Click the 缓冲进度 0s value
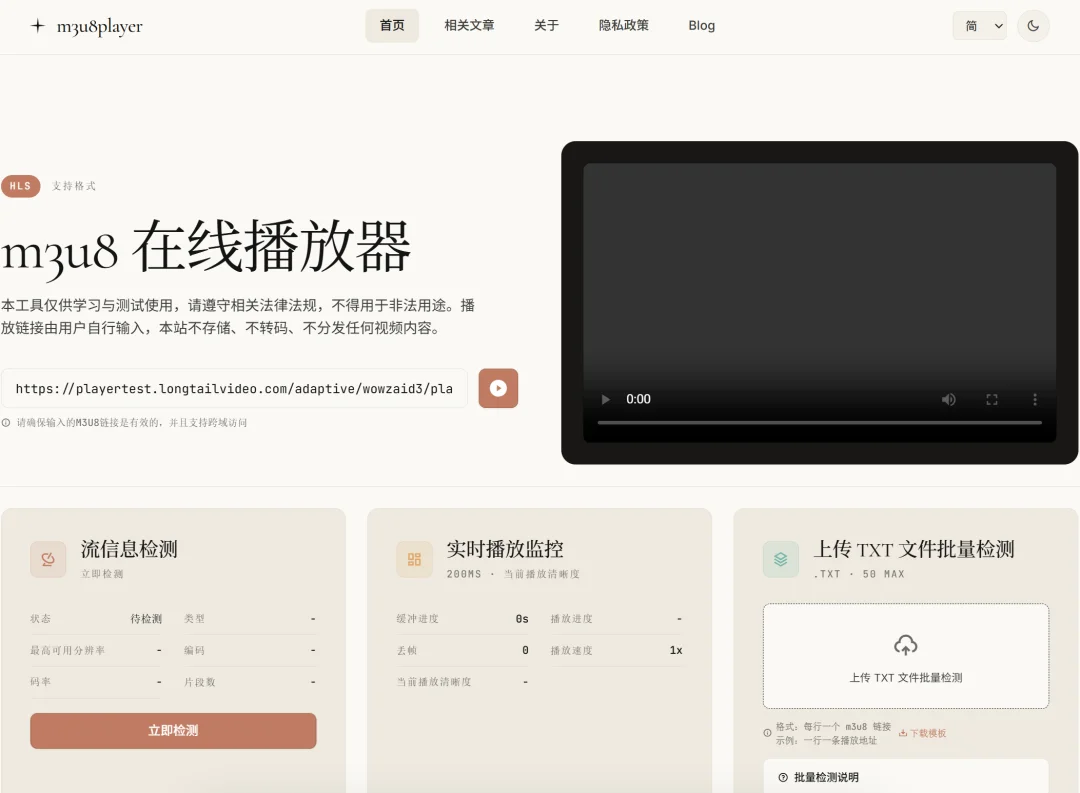This screenshot has height=793, width=1080. [x=522, y=619]
